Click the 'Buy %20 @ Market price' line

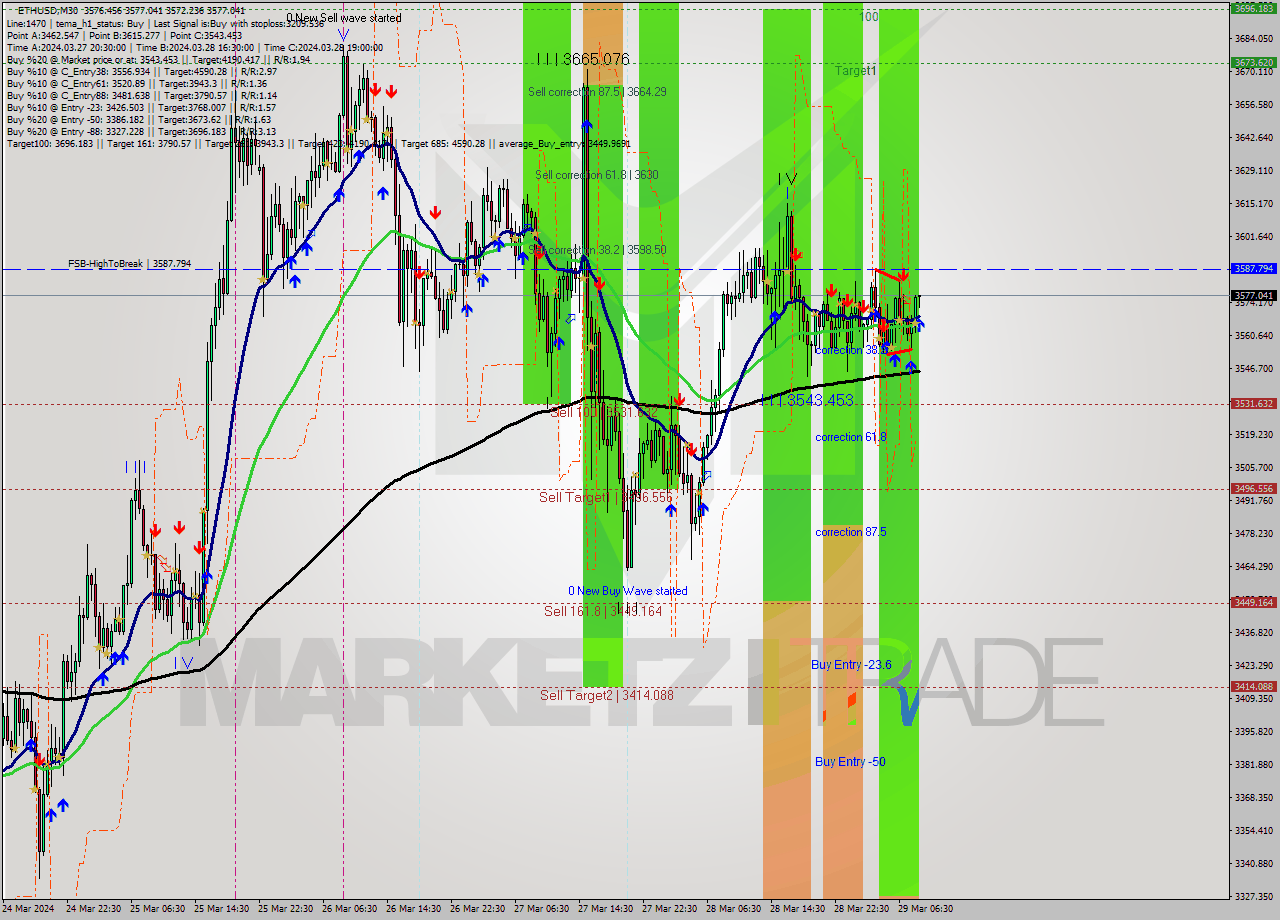[x=158, y=59]
